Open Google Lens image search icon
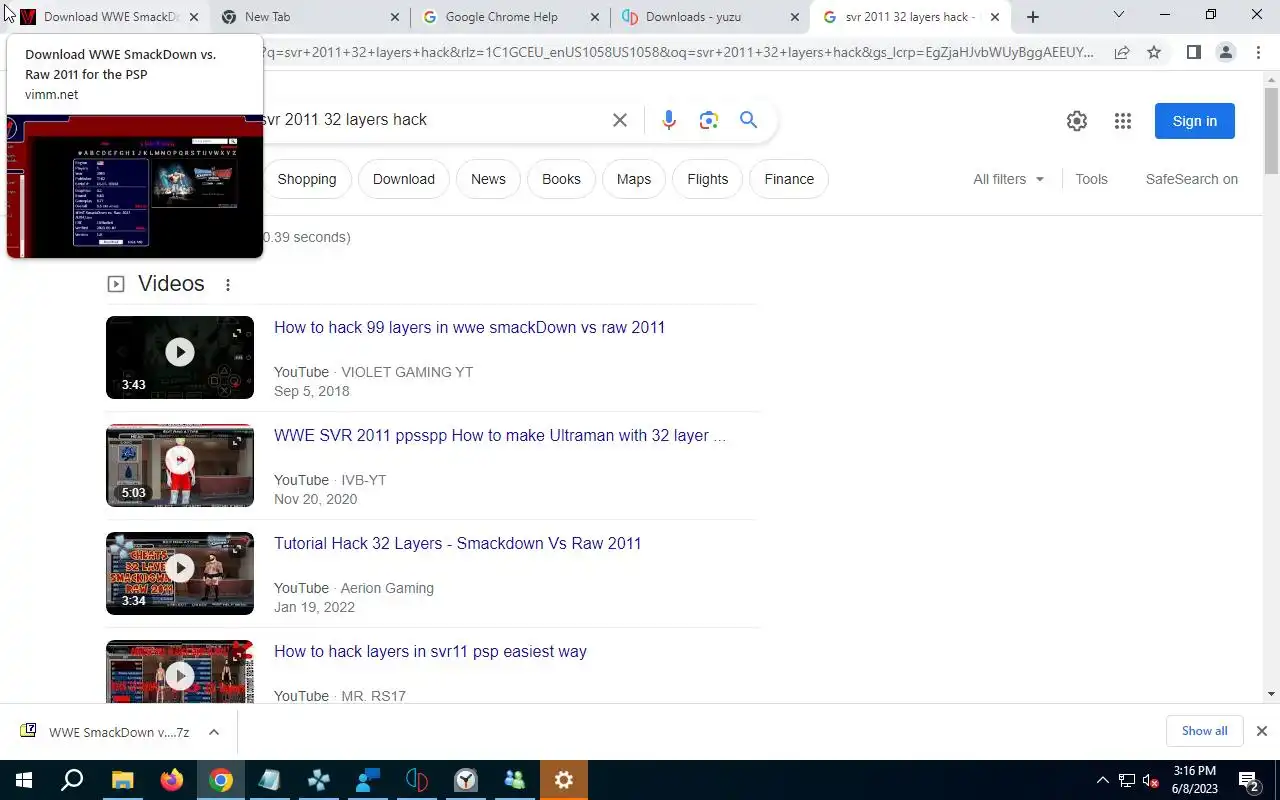The width and height of the screenshot is (1280, 800). pyautogui.click(x=709, y=120)
